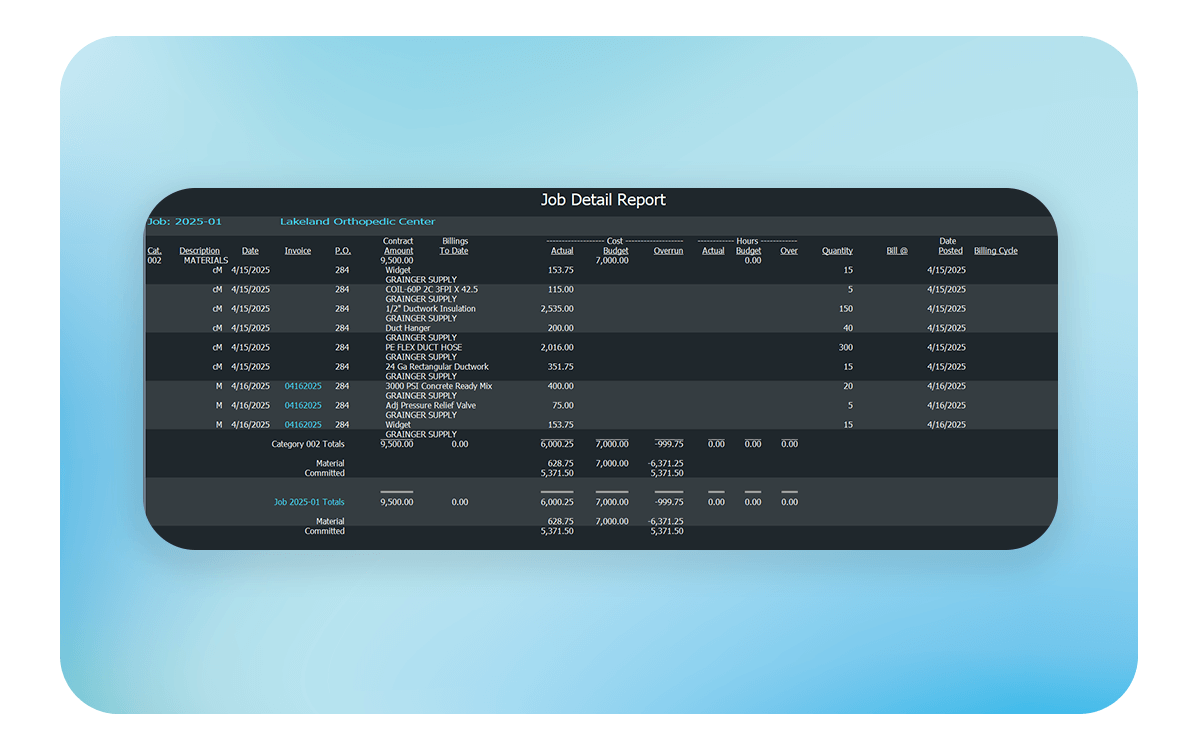Select the Date Posted column header
The height and width of the screenshot is (750, 1200).
[x=949, y=246]
